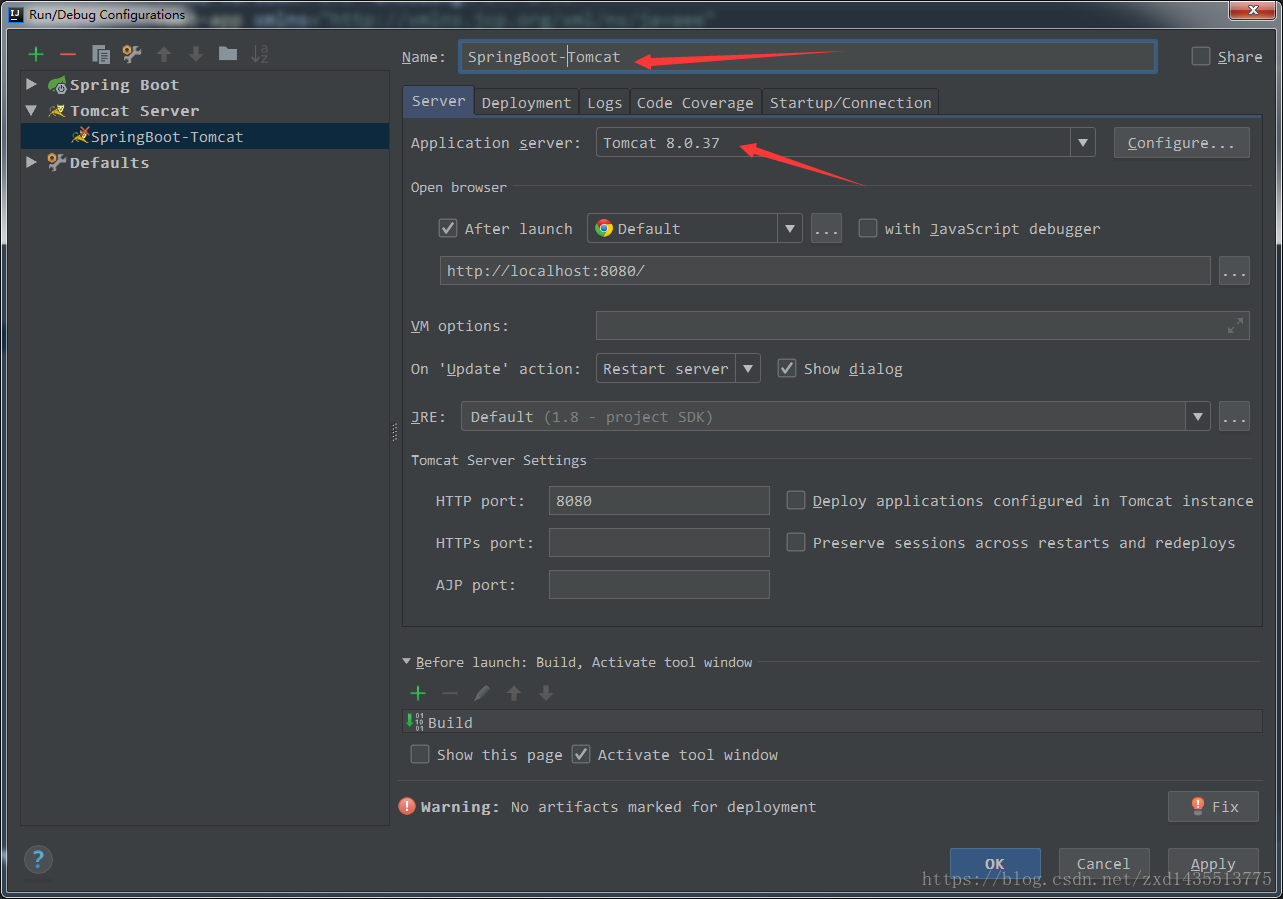
Task: Switch to the Code Coverage tab
Action: coord(695,103)
